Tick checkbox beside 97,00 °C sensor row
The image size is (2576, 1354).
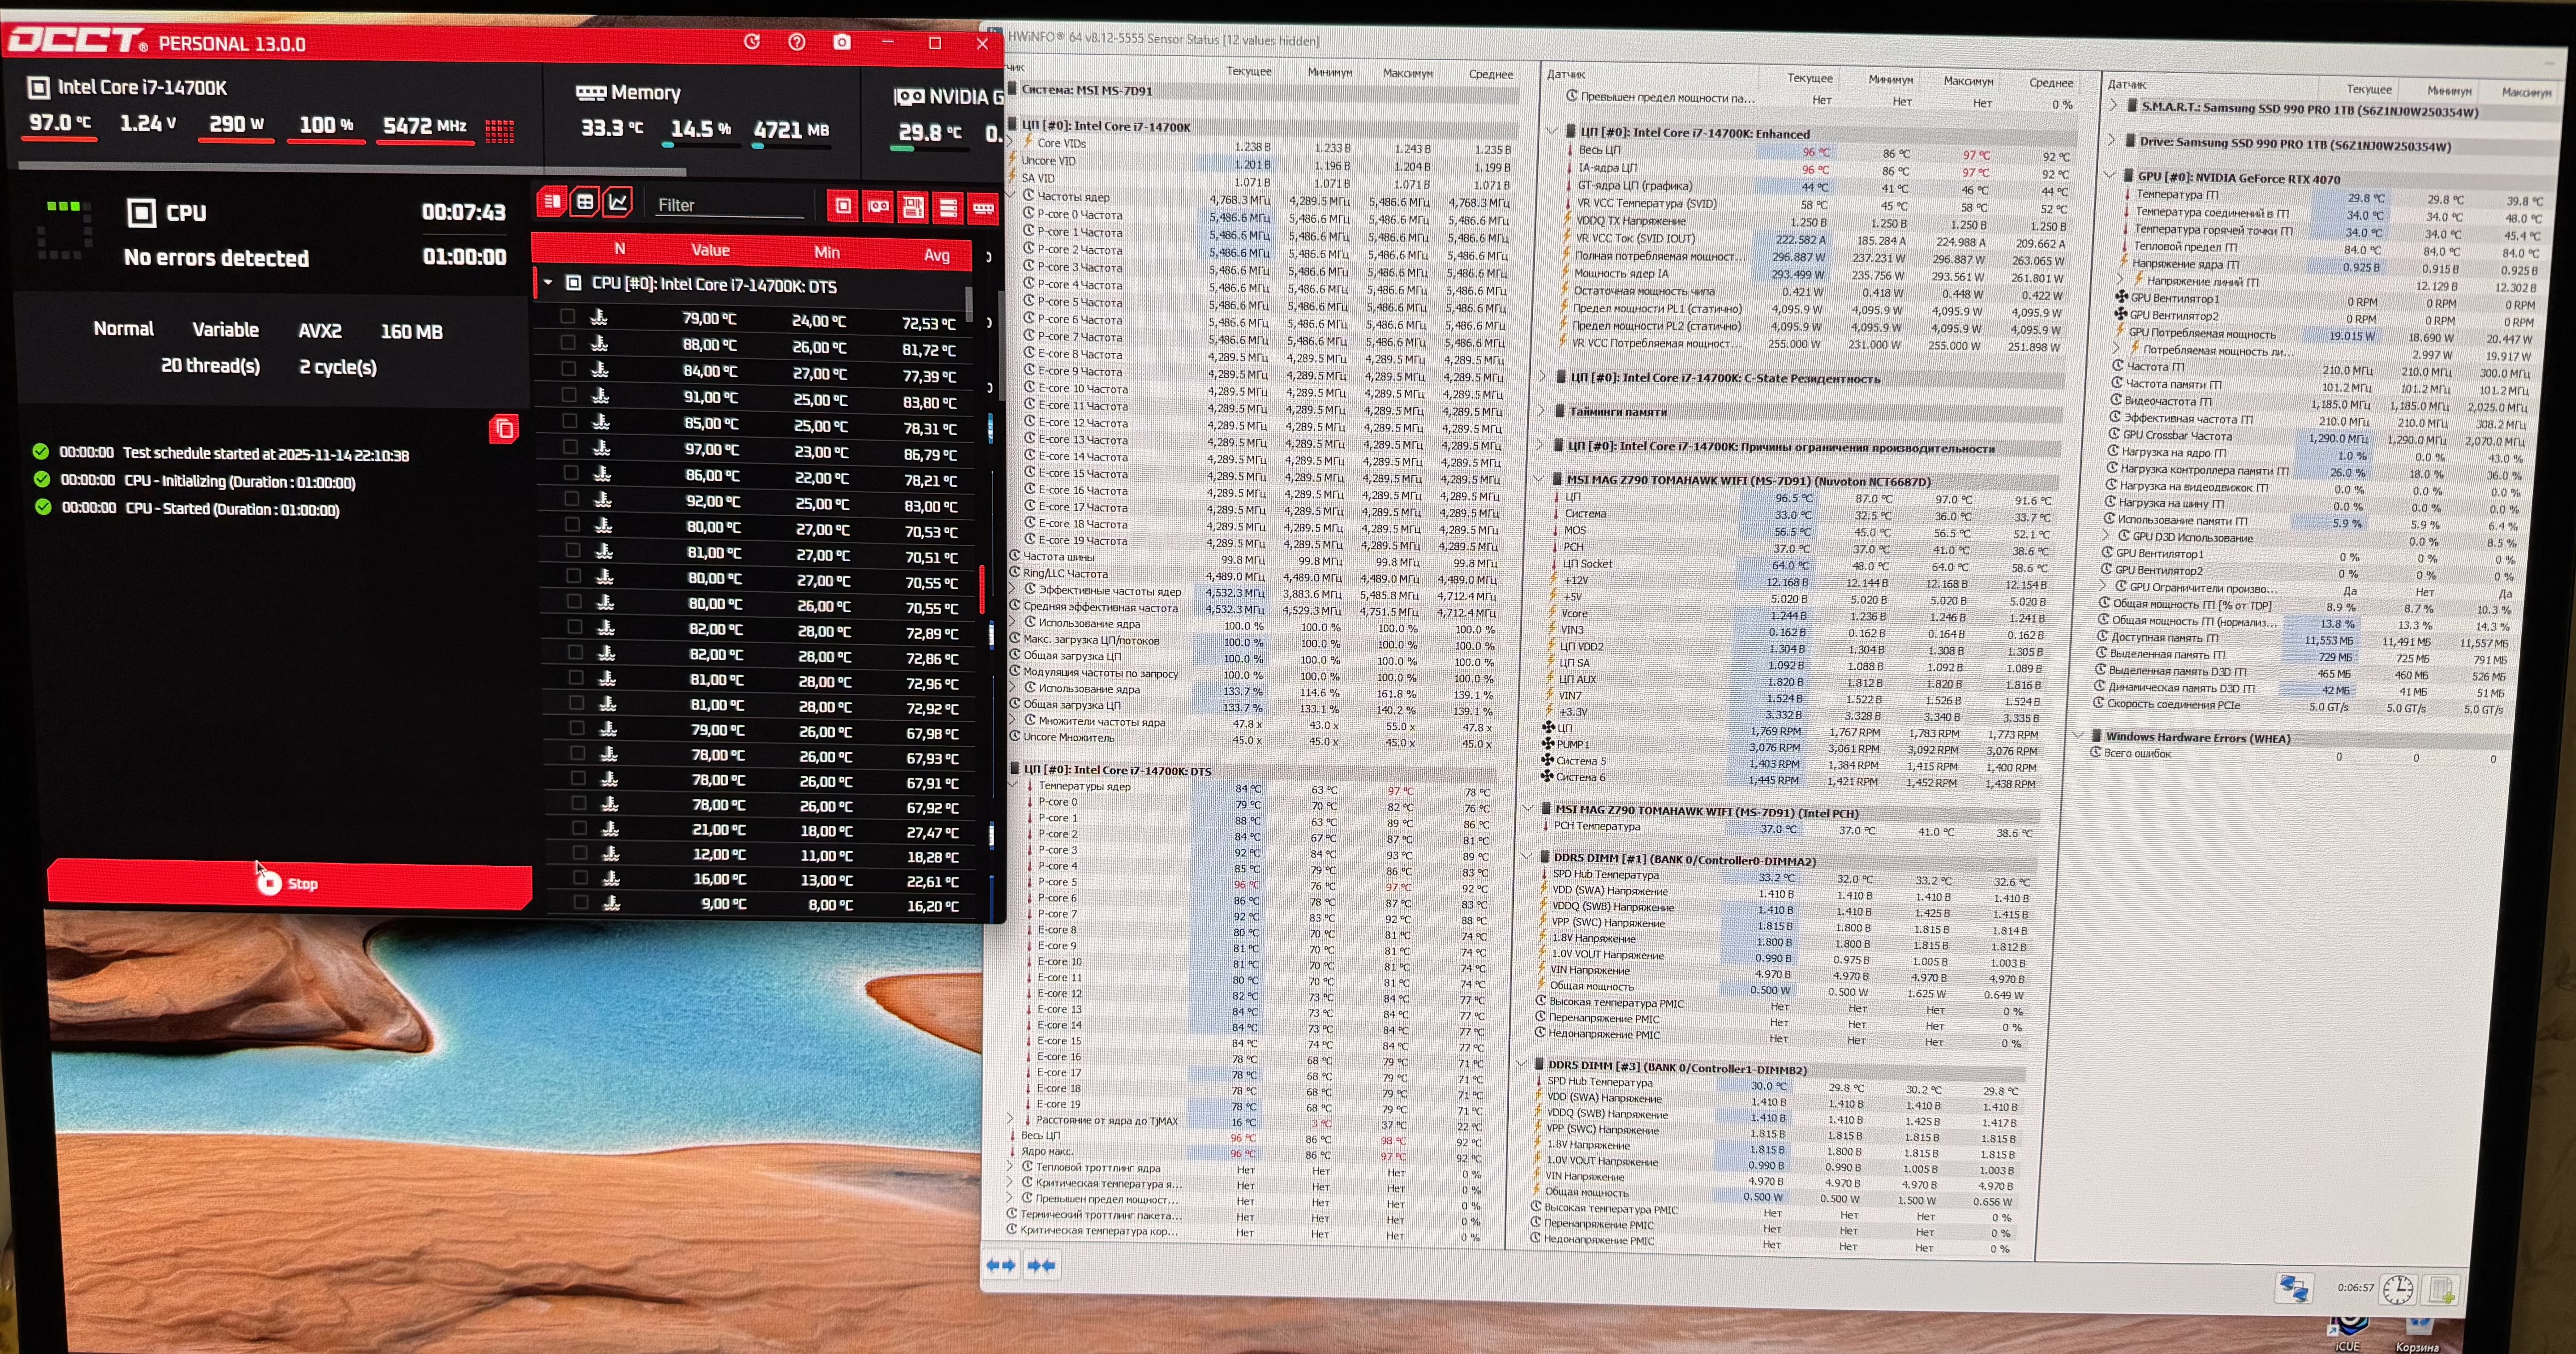coord(570,447)
